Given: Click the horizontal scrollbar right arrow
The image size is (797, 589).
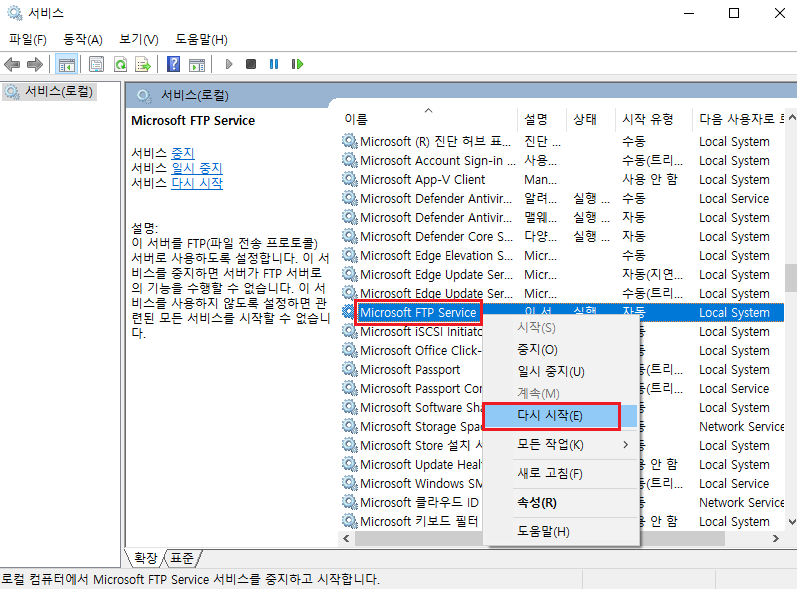Looking at the screenshot, I should pyautogui.click(x=776, y=538).
